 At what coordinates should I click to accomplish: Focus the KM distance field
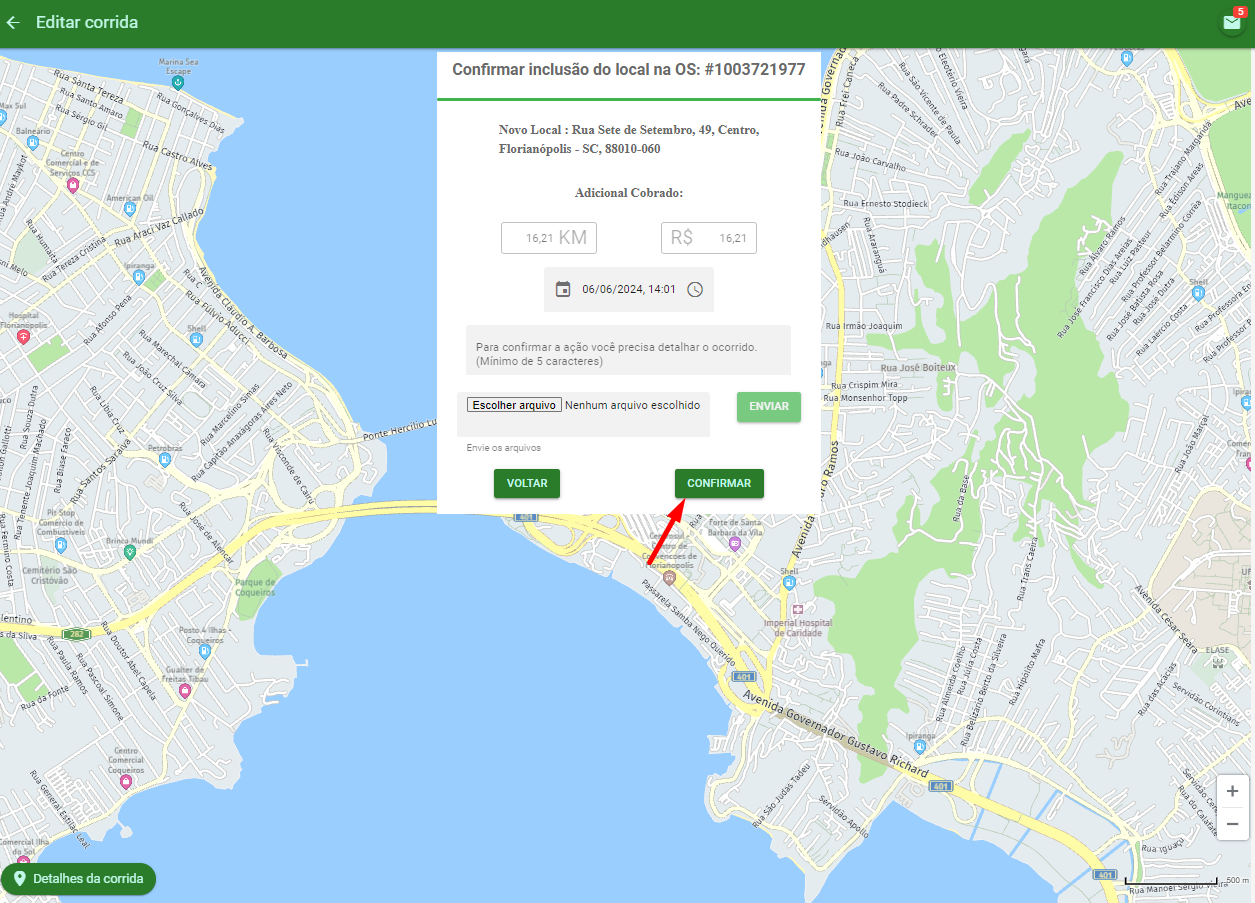pyautogui.click(x=549, y=238)
